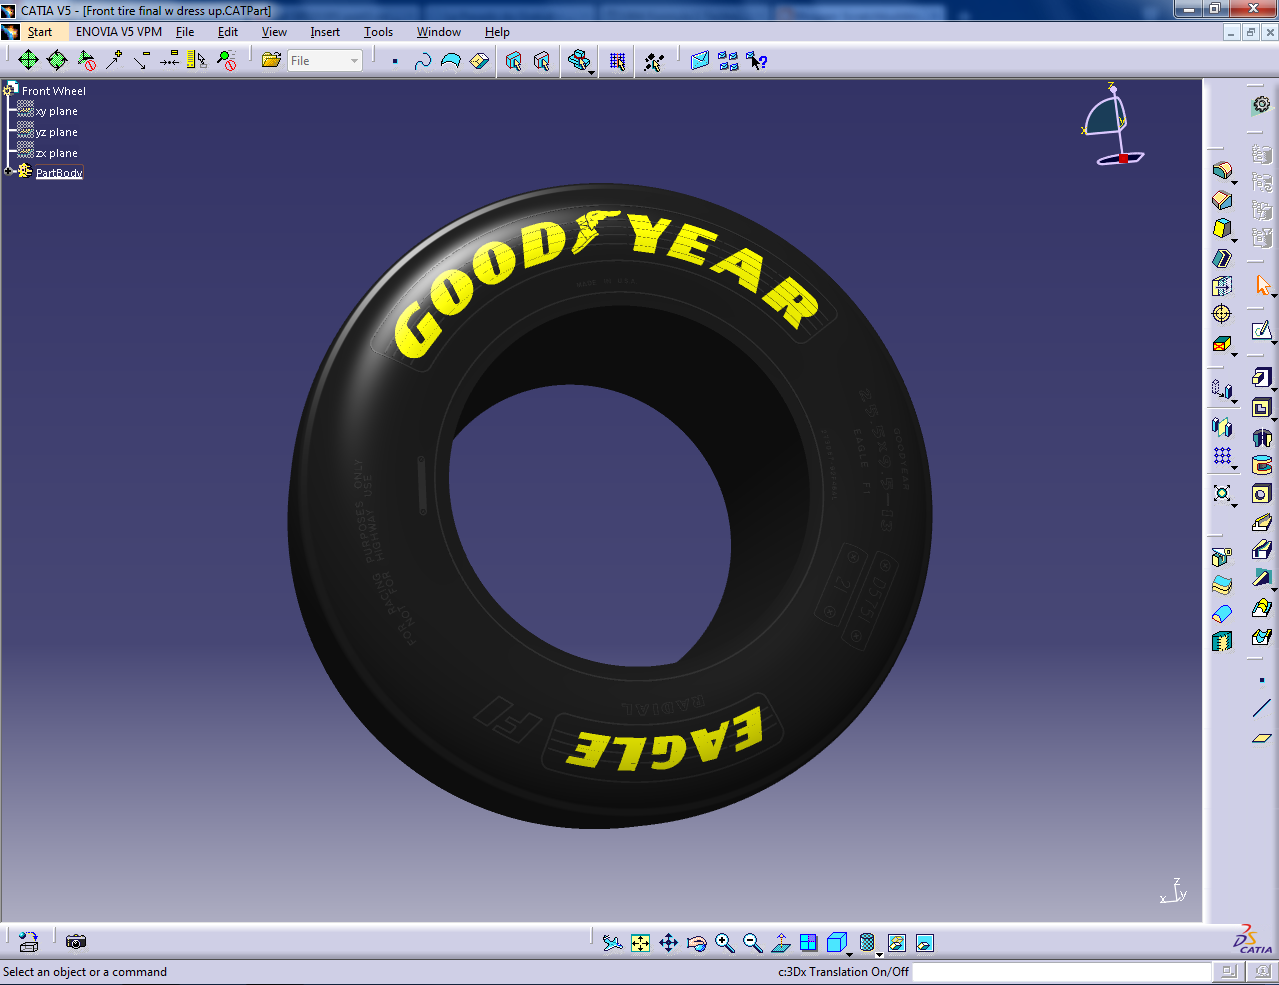Click the Shaft tool icon
Viewport: 1279px width, 985px height.
pyautogui.click(x=1261, y=437)
